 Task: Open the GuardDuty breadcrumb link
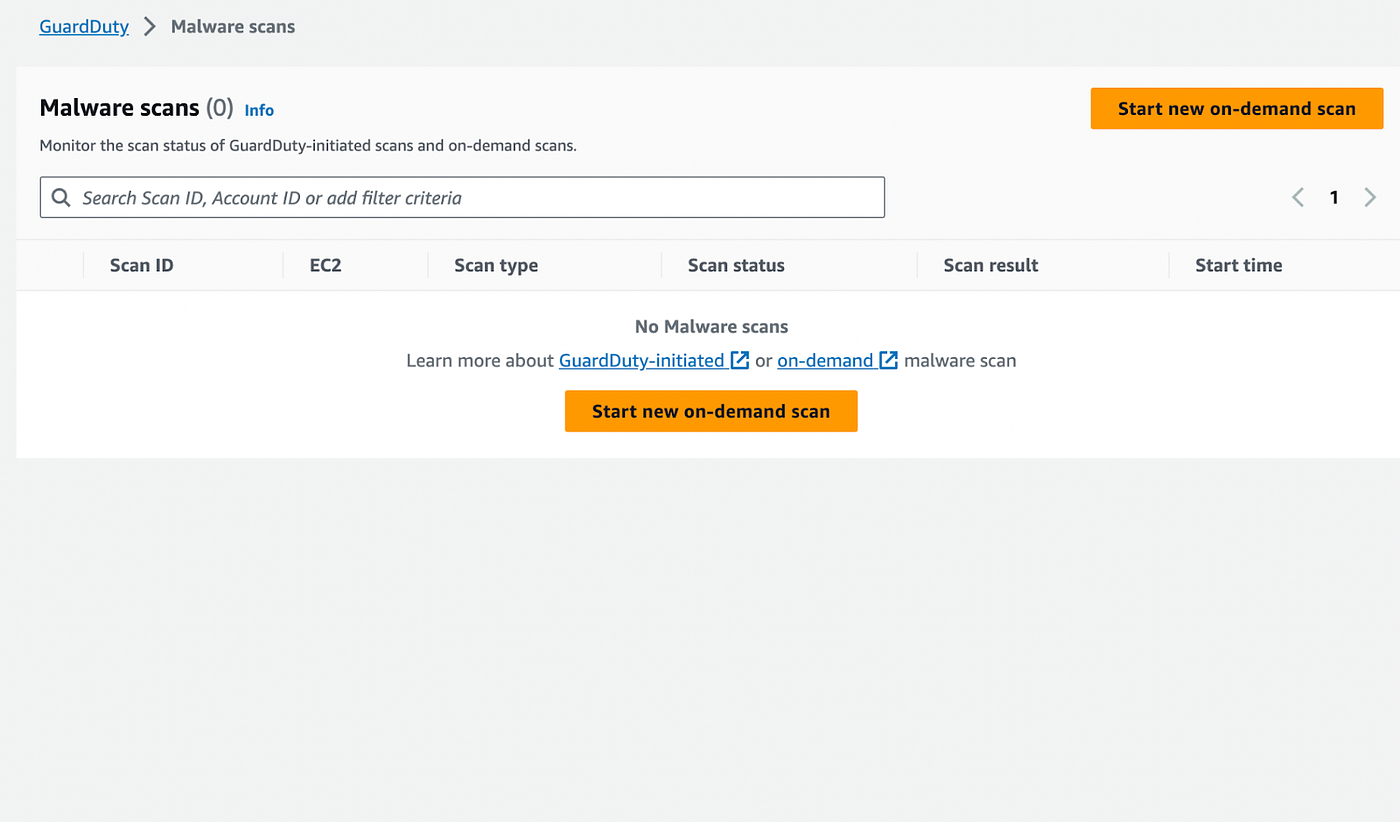point(84,27)
